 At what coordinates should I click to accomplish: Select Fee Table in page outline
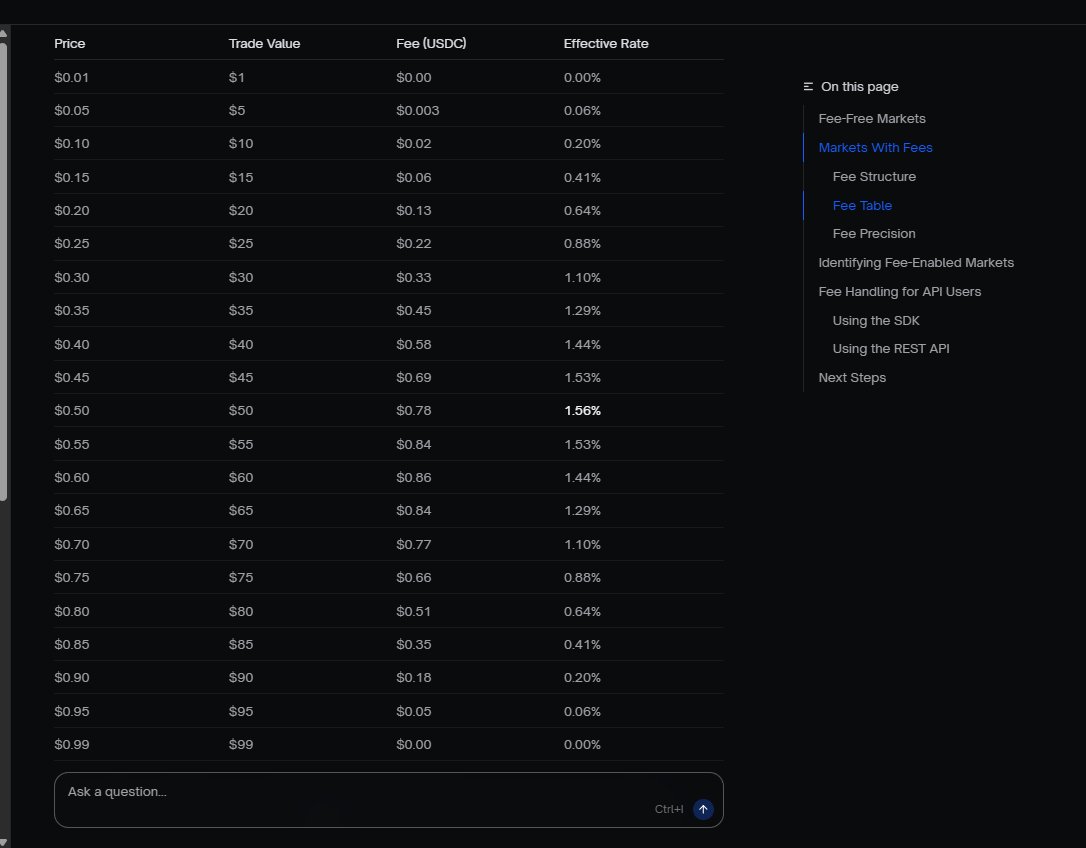(862, 206)
